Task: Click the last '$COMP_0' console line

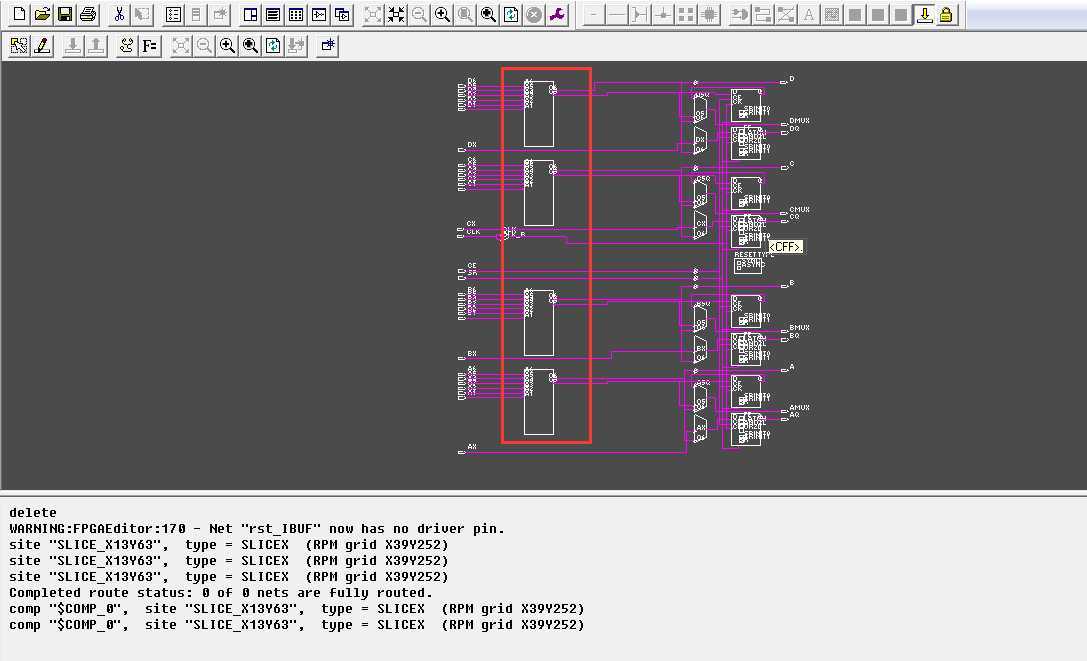Action: pyautogui.click(x=297, y=624)
